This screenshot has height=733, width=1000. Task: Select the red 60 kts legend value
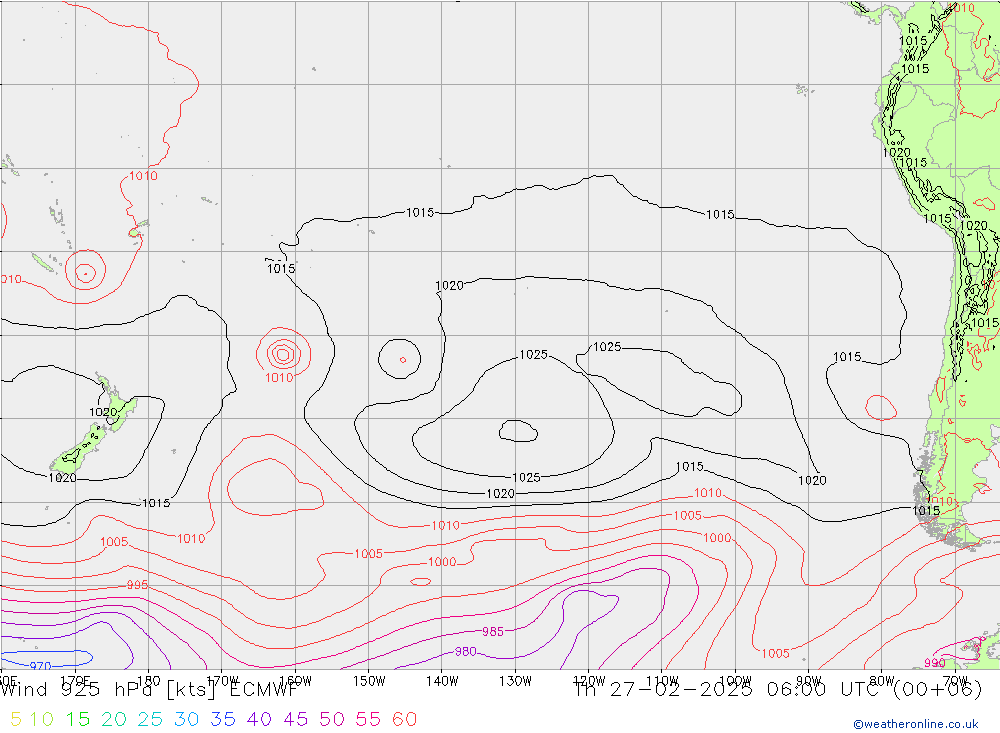[x=404, y=720]
